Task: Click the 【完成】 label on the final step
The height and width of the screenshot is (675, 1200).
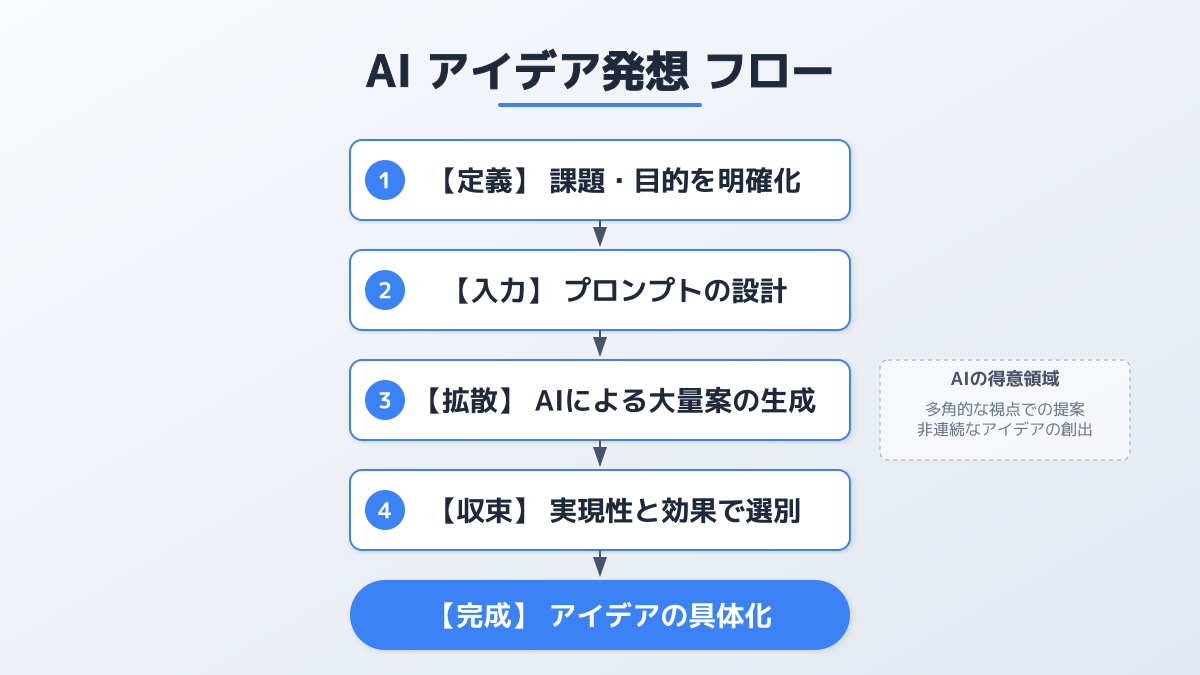Action: tap(482, 616)
